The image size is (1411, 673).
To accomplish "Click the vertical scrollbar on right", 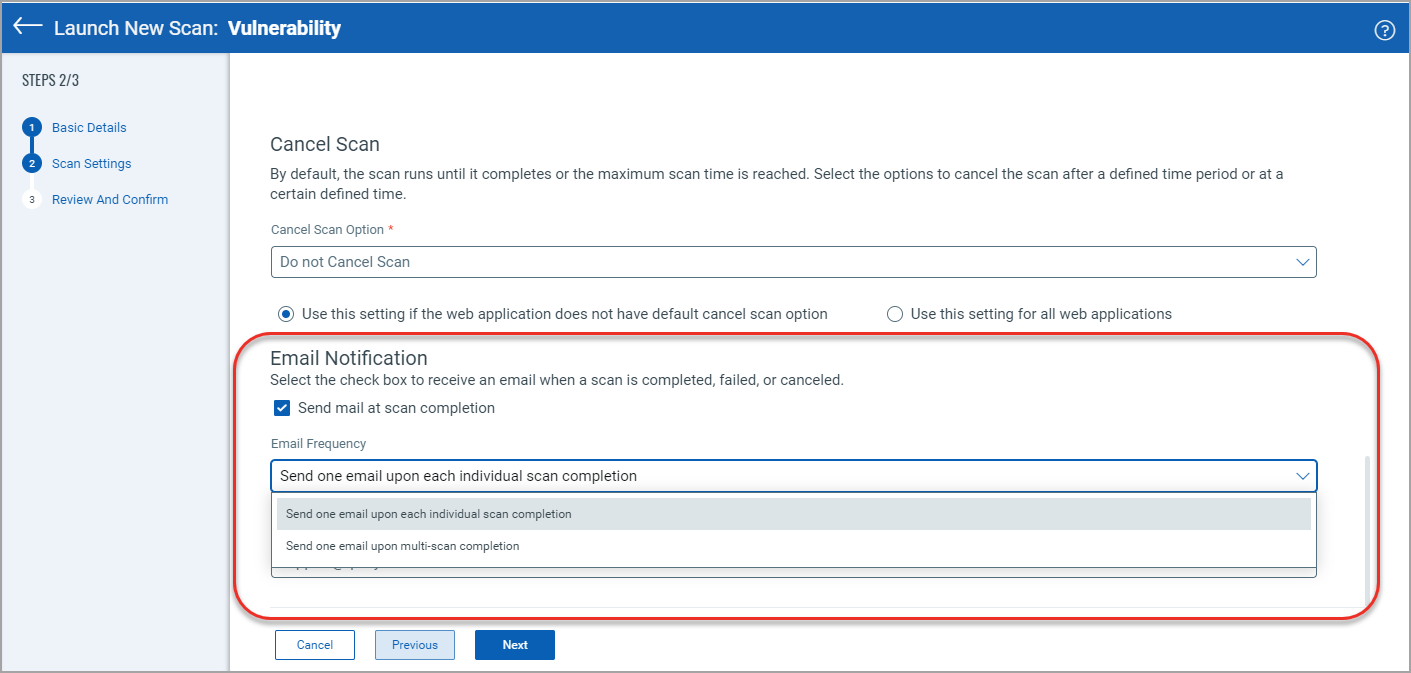I will pyautogui.click(x=1367, y=530).
